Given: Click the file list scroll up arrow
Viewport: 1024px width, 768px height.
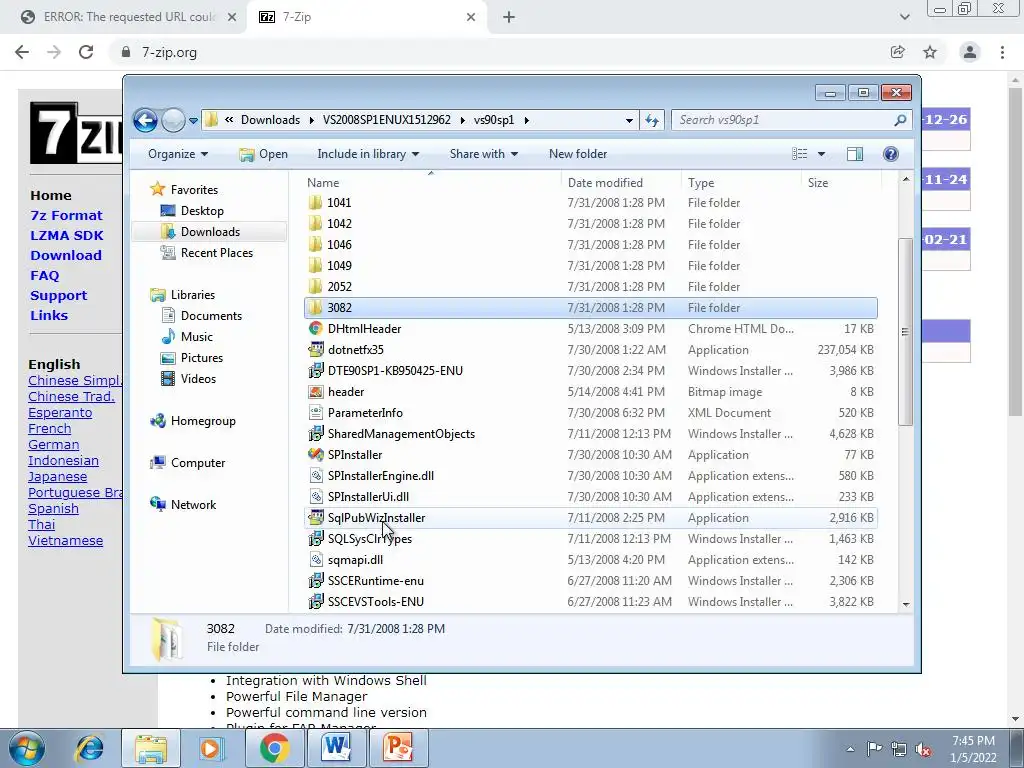Looking at the screenshot, I should pyautogui.click(x=906, y=179).
